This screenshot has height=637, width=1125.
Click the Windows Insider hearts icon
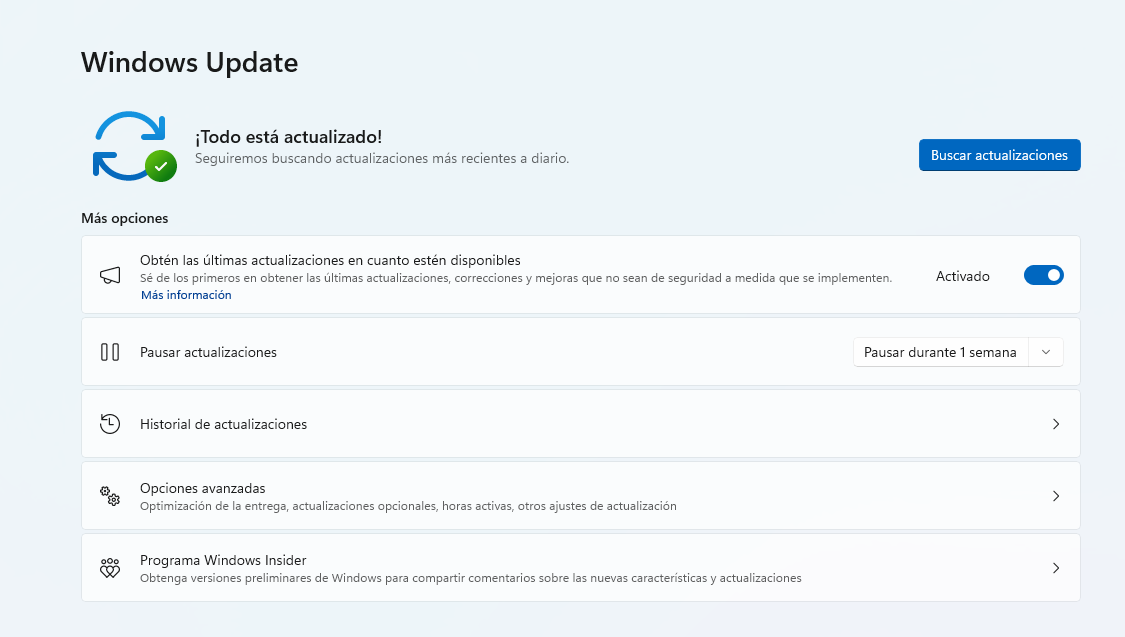pyautogui.click(x=110, y=568)
